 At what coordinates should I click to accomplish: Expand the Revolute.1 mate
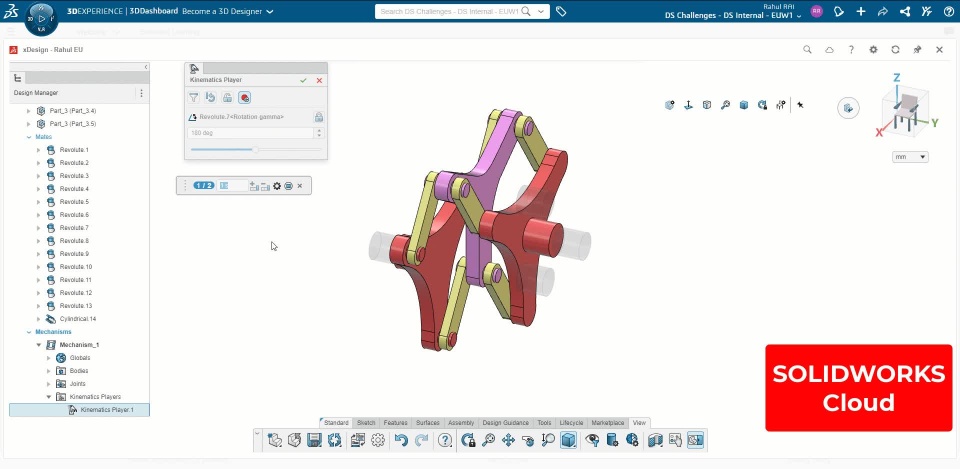(x=39, y=150)
